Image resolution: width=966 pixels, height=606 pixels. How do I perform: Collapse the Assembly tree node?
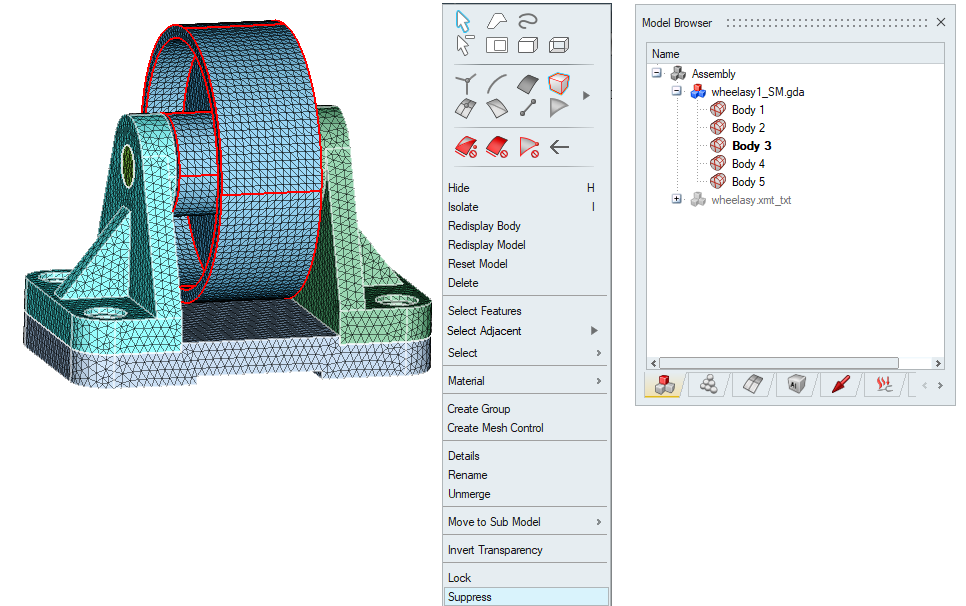(x=657, y=73)
